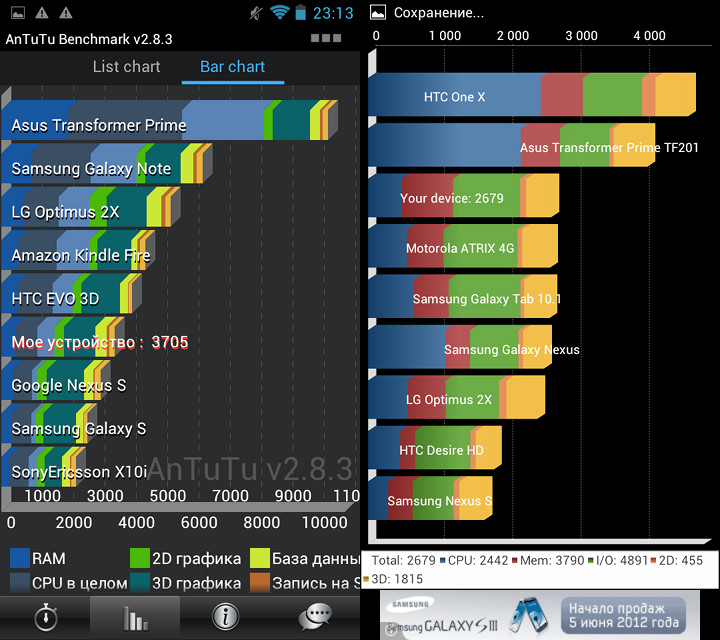720x640 pixels.
Task: Tap the Начало продаж 5 июня button
Action: [623, 616]
